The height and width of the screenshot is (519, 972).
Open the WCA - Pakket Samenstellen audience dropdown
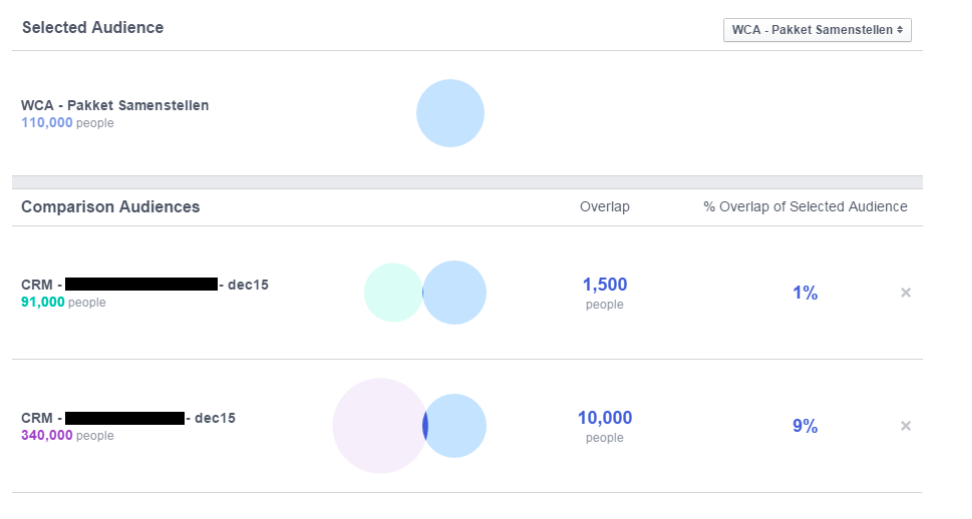coord(817,30)
